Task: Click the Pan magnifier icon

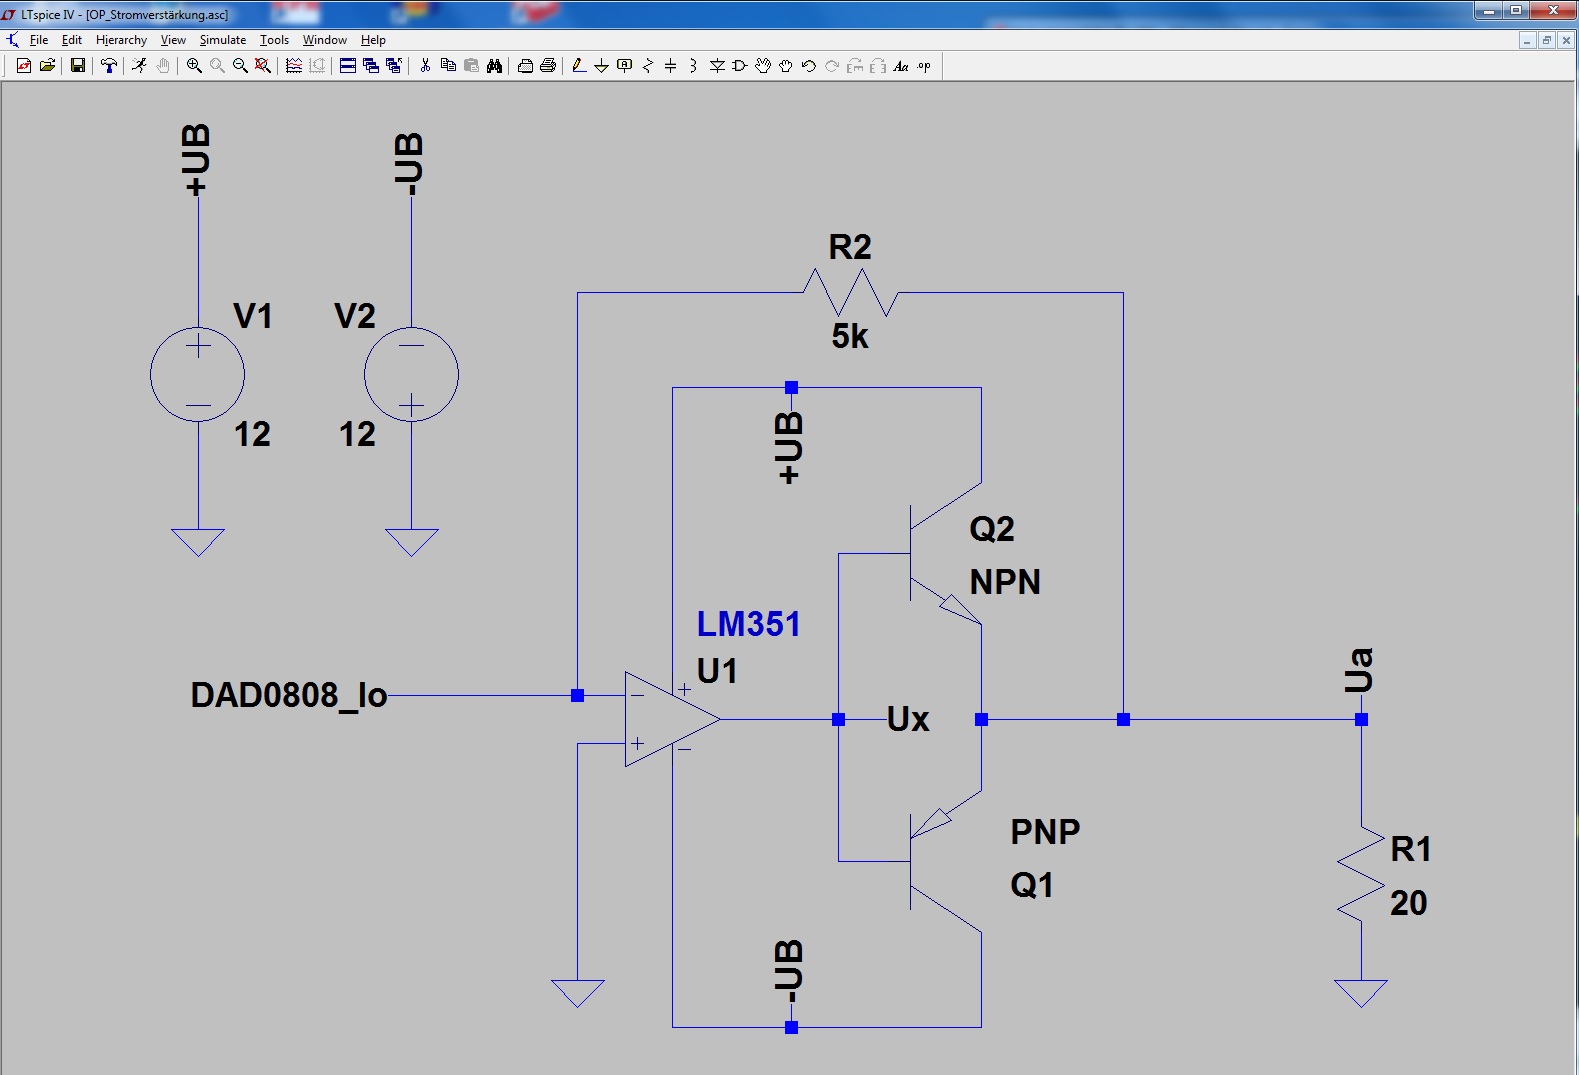Action: [217, 66]
